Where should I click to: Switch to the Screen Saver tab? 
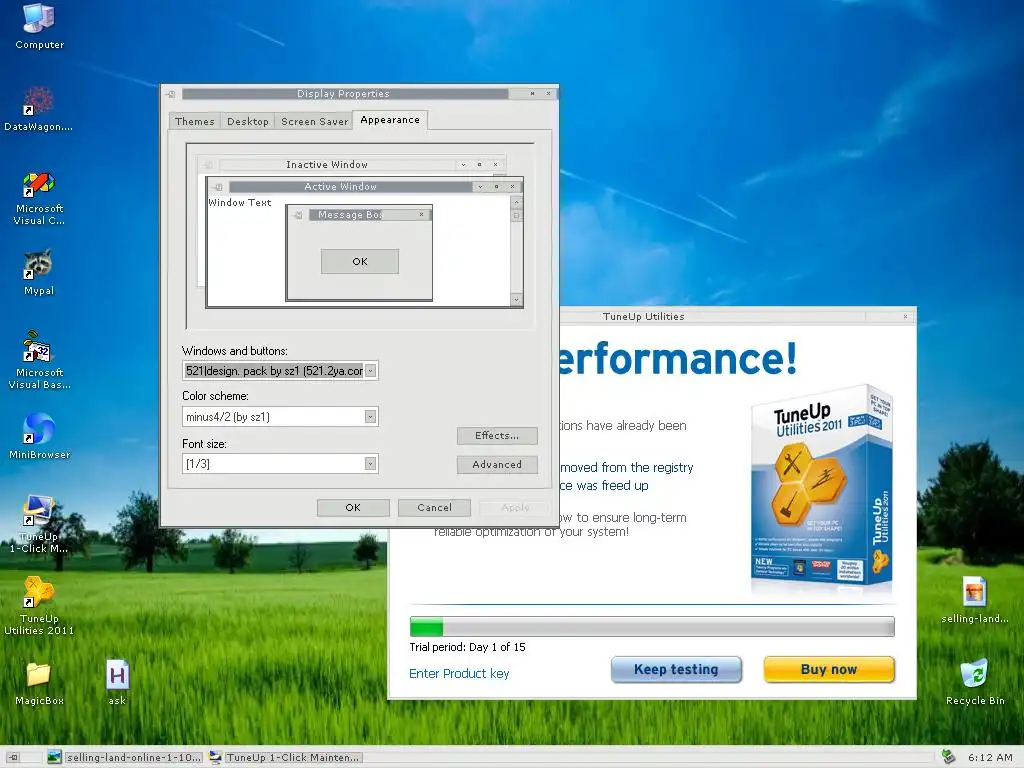click(314, 121)
